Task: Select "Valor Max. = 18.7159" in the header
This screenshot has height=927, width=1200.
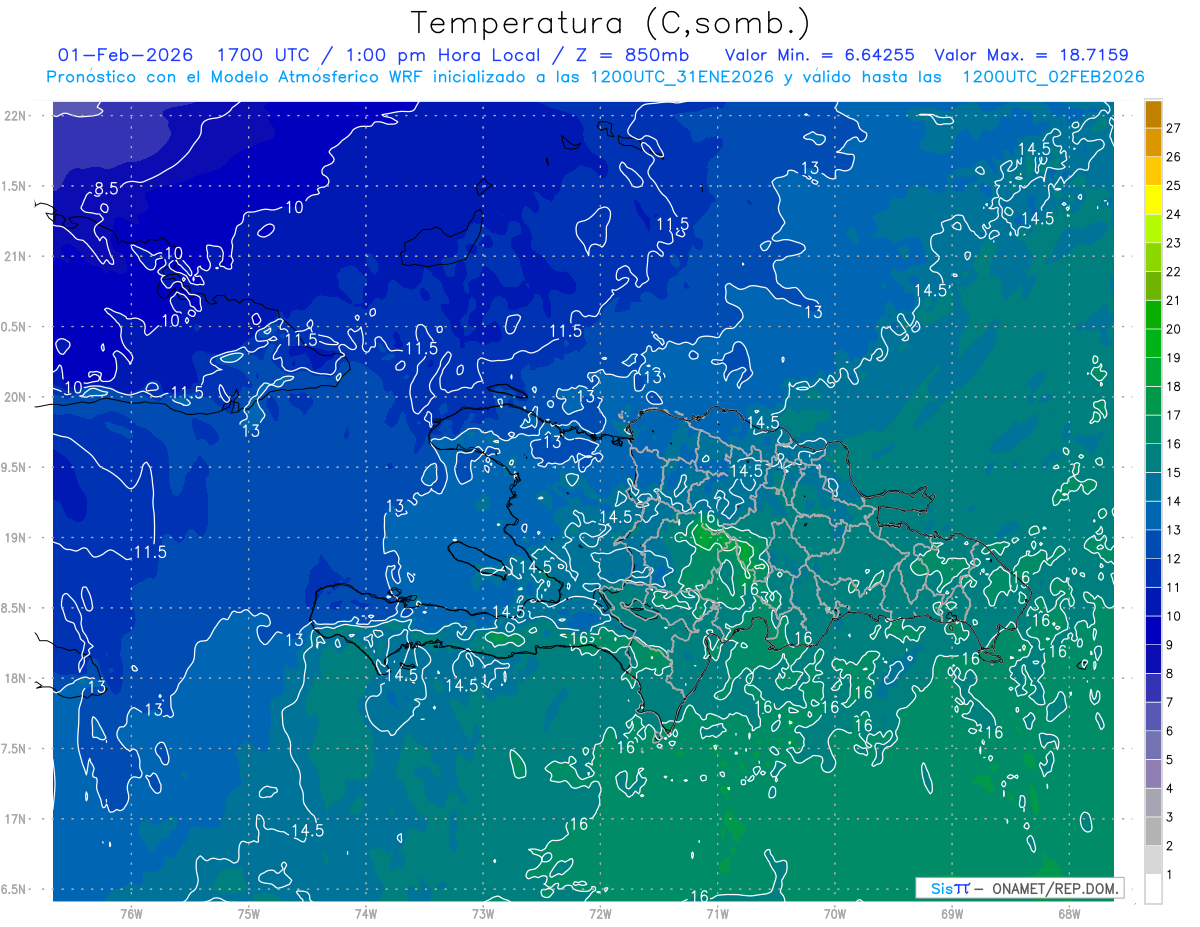Action: click(1031, 55)
